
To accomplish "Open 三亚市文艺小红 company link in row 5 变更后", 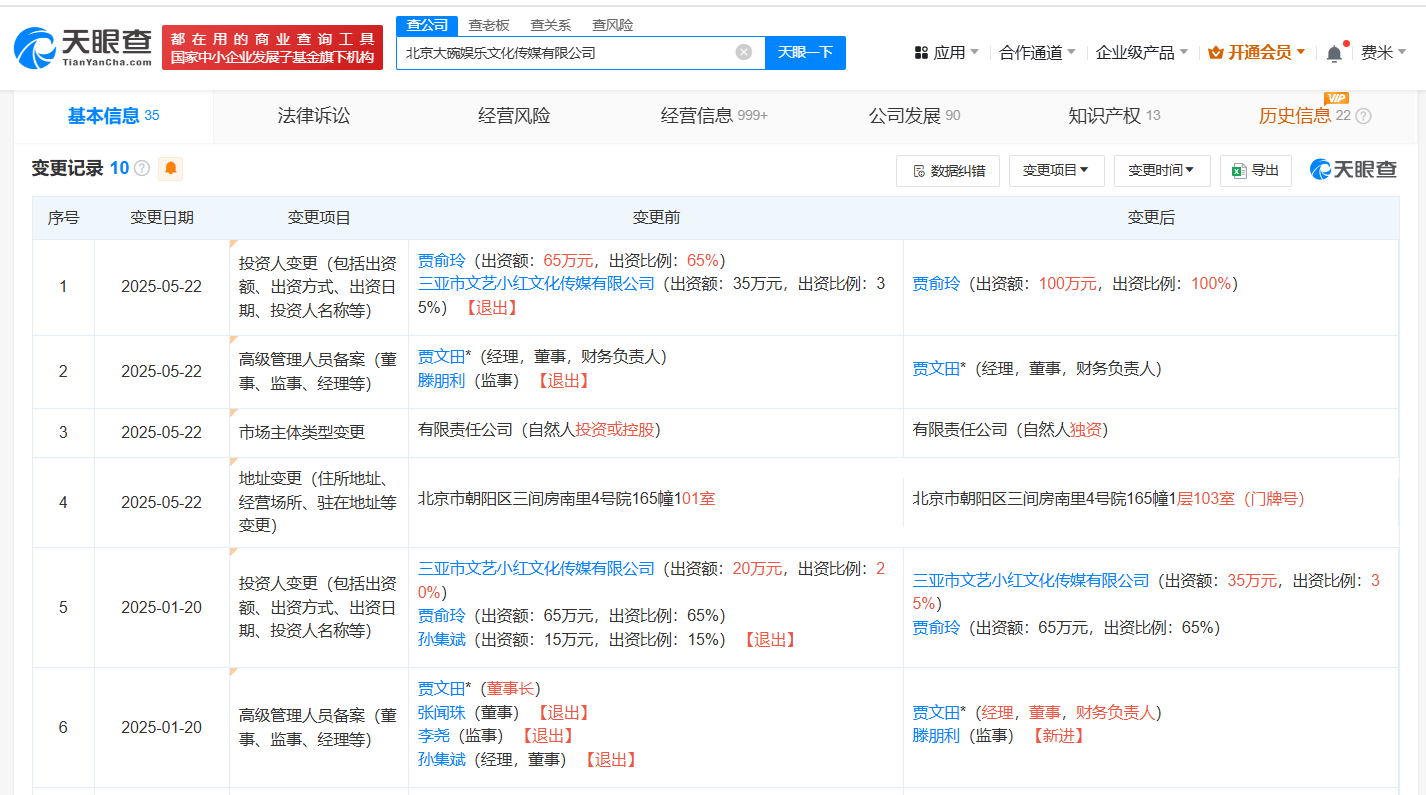I will point(1031,580).
